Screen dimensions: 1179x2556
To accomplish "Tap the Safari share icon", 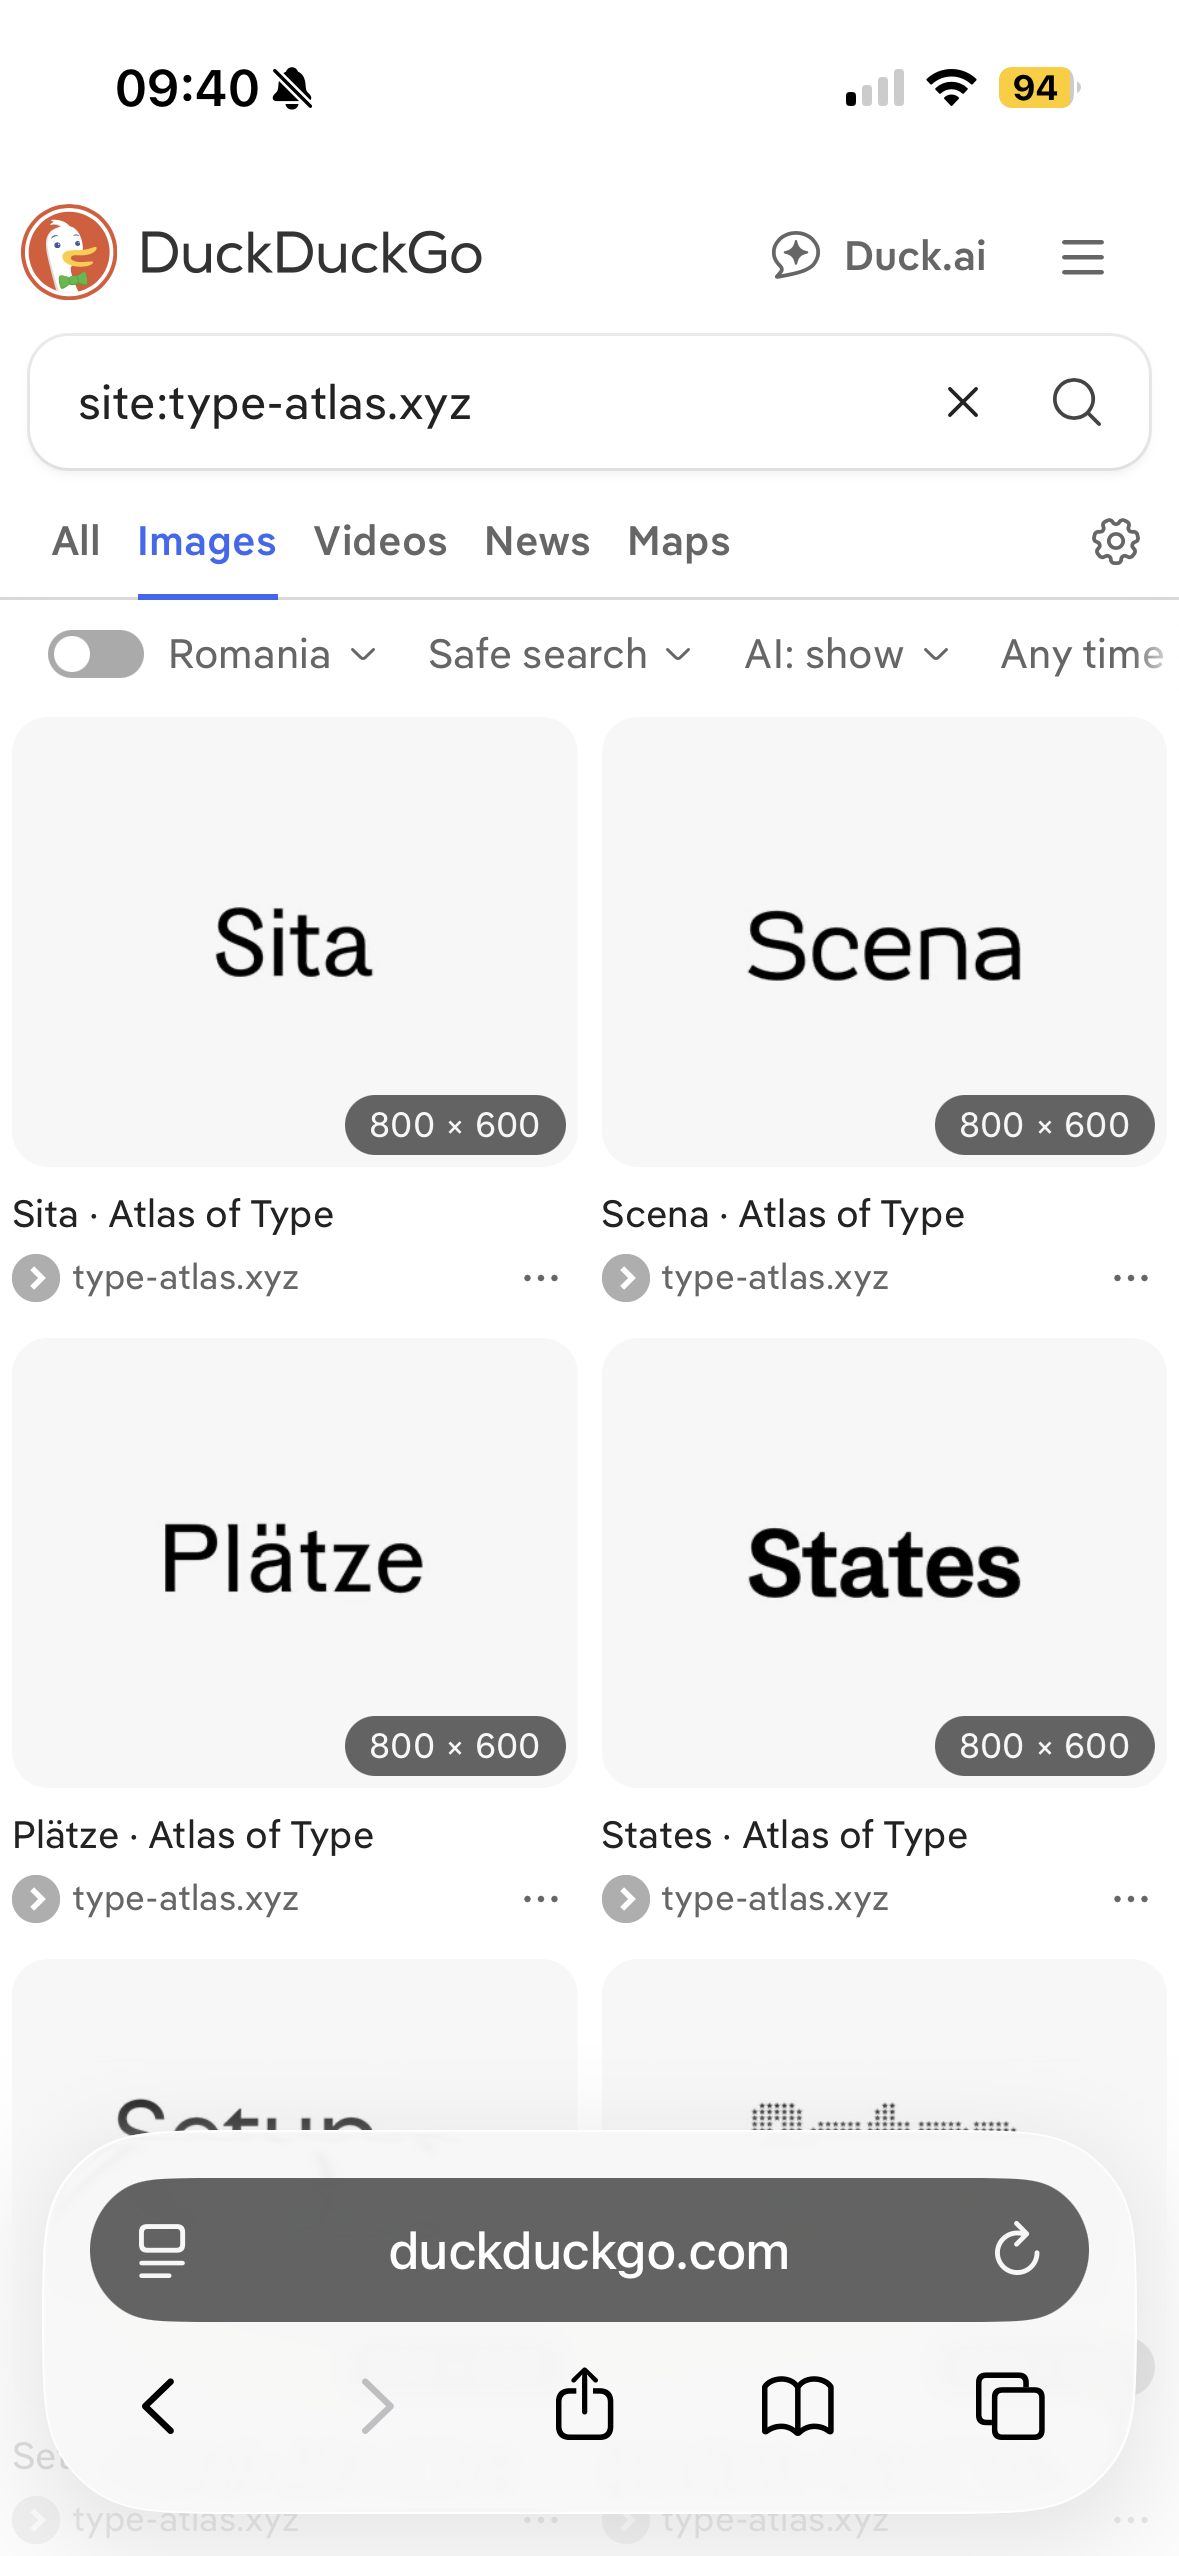I will (x=584, y=2405).
